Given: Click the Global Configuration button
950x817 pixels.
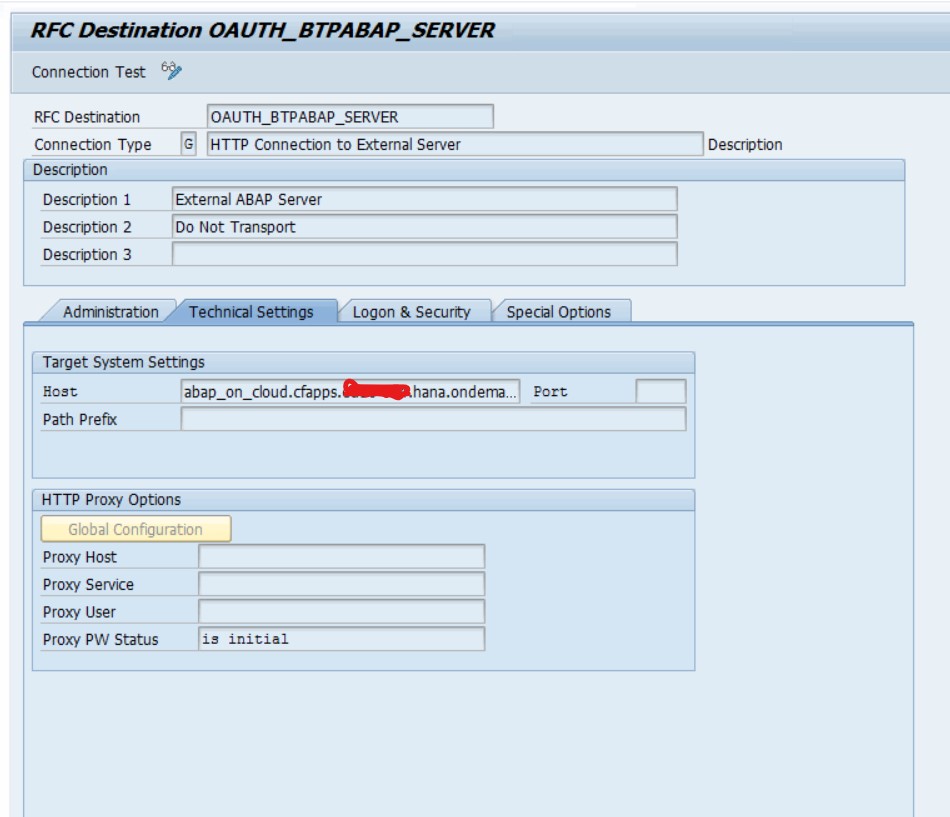Looking at the screenshot, I should pos(136,529).
